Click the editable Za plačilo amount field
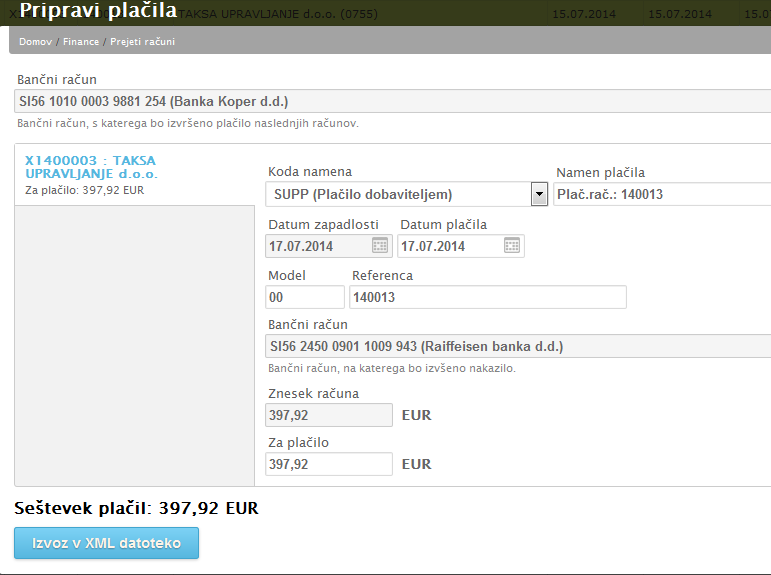 [x=329, y=464]
